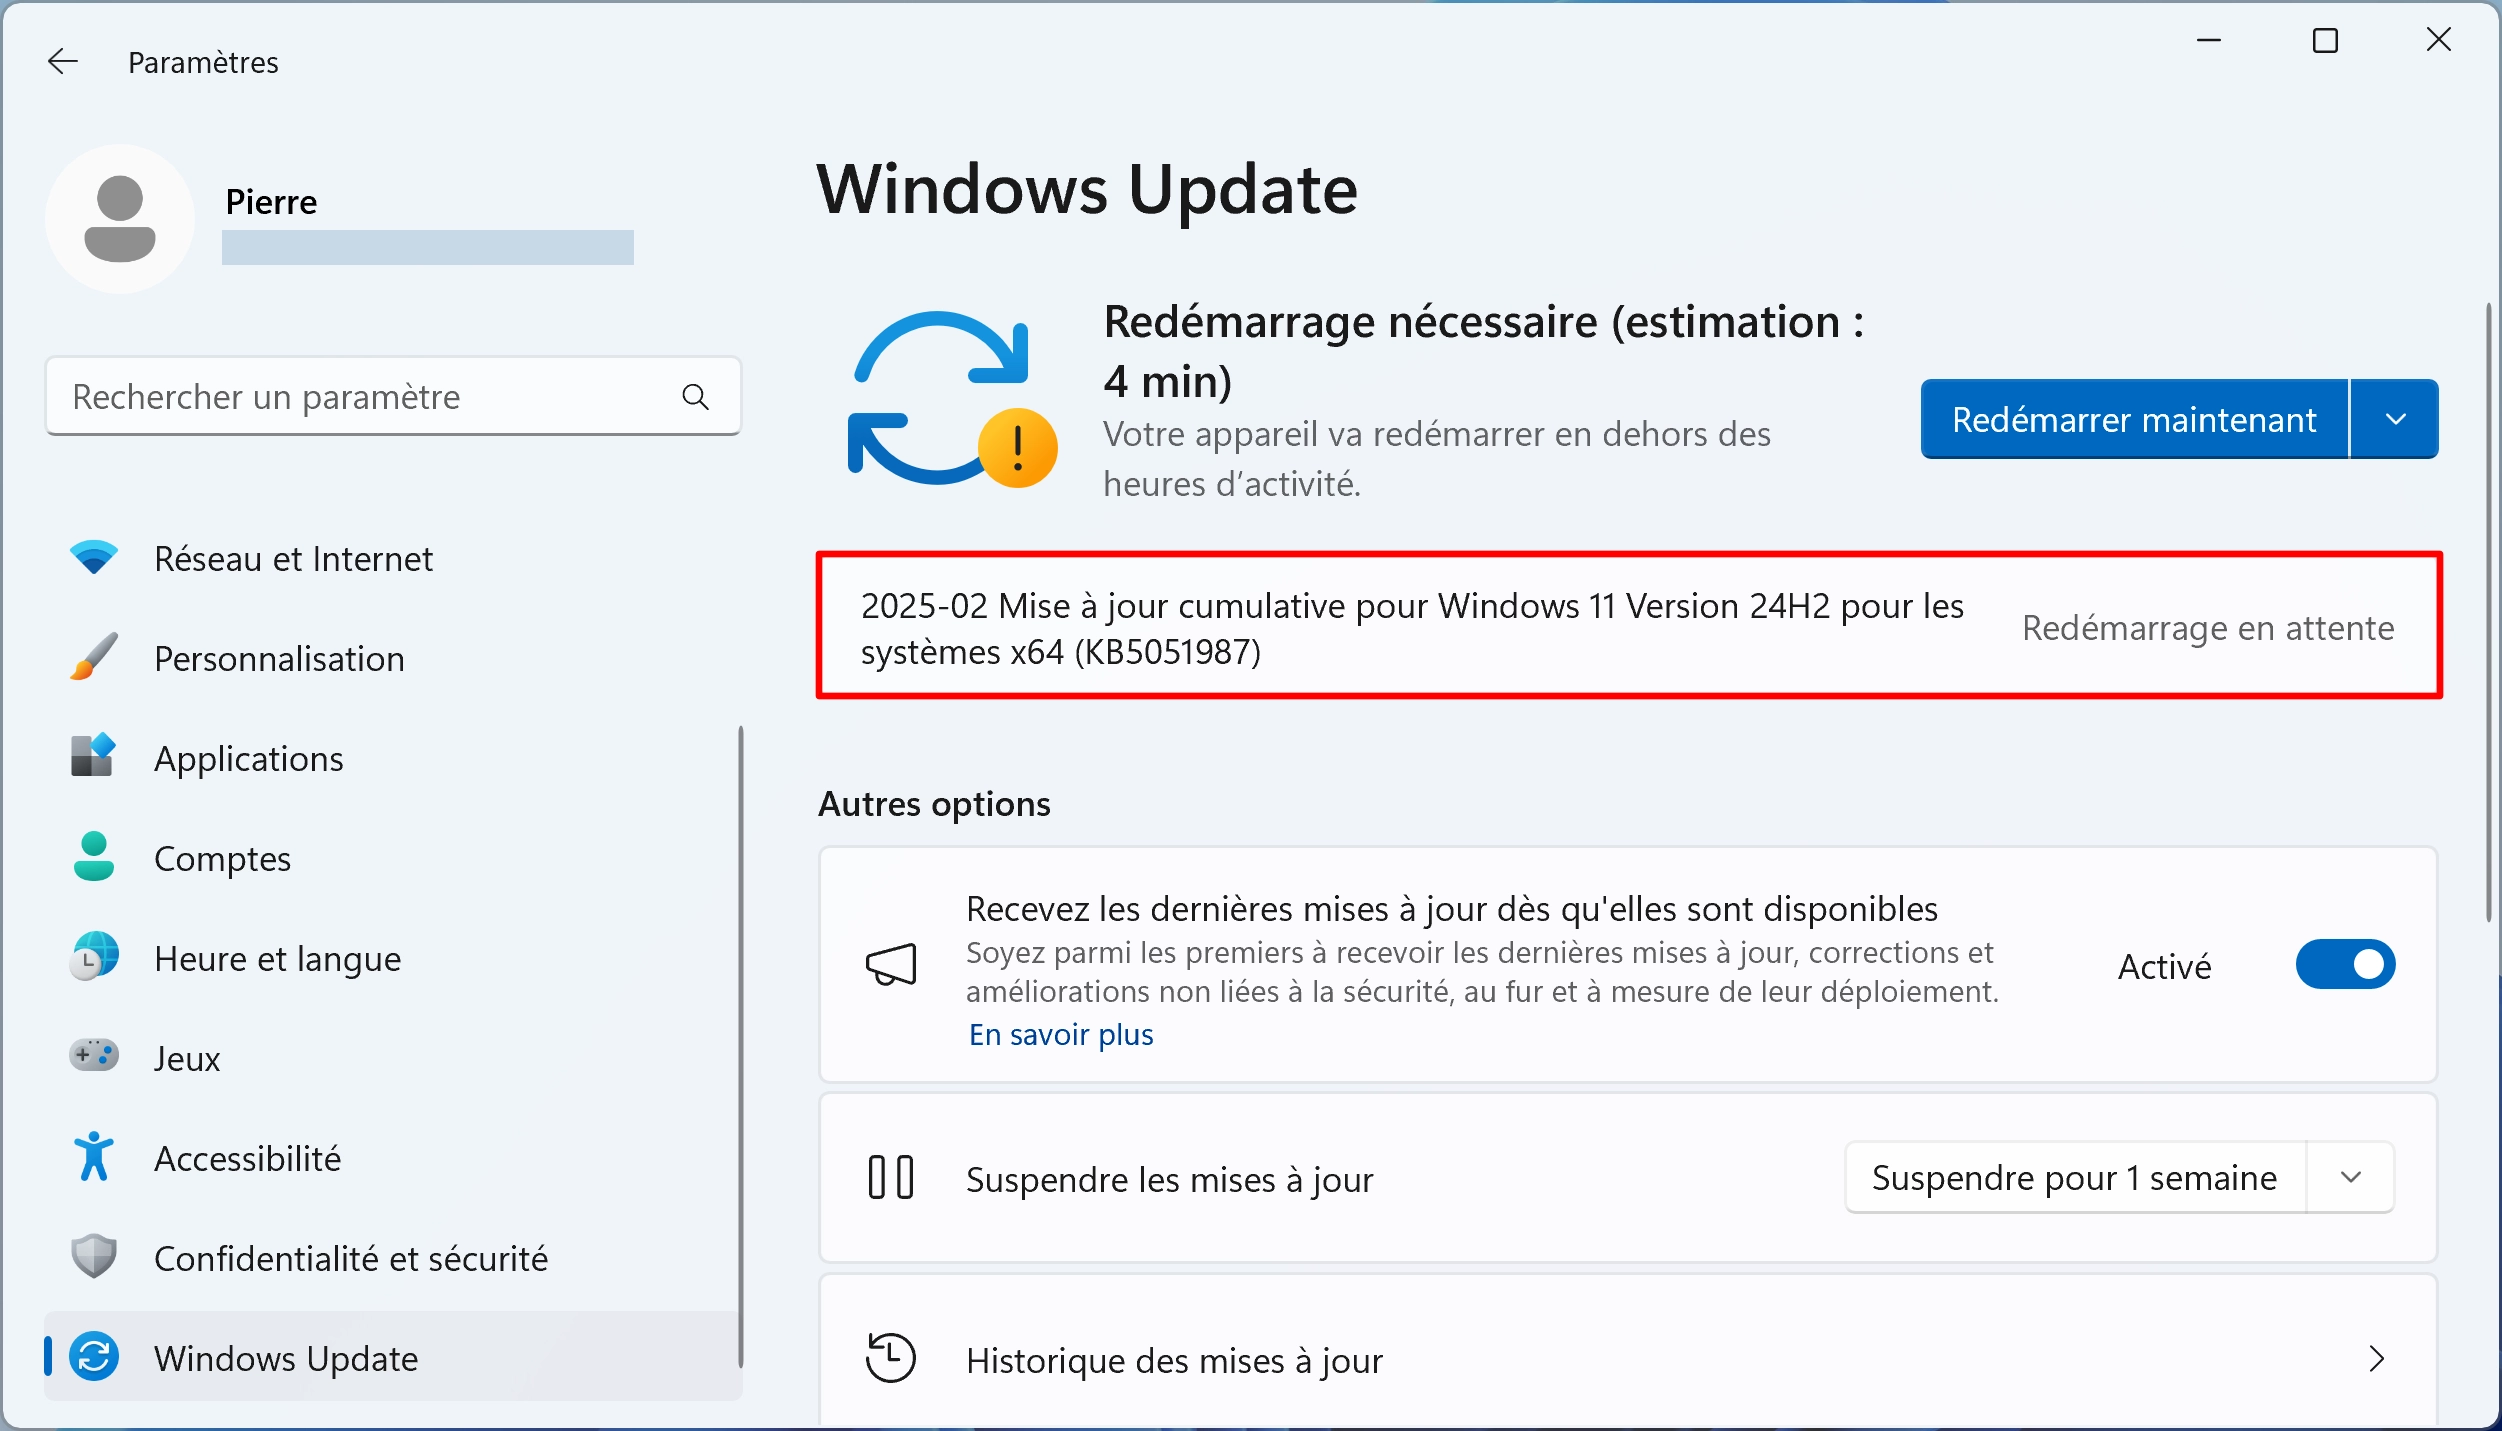Expand the restart options arrow
The height and width of the screenshot is (1431, 2502).
point(2395,419)
